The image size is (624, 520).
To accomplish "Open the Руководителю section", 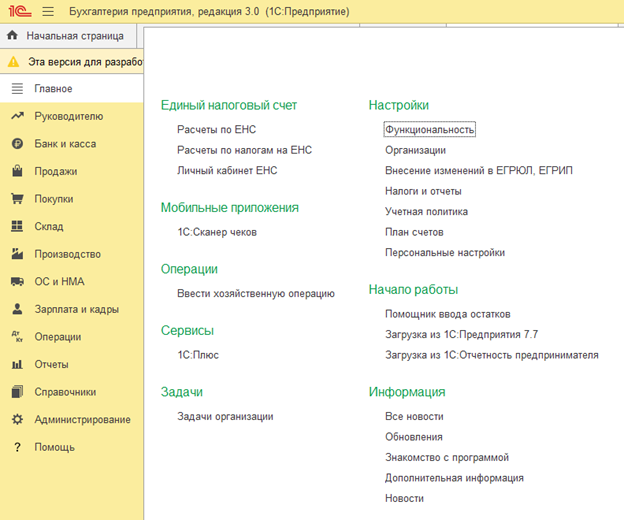I will coord(72,116).
